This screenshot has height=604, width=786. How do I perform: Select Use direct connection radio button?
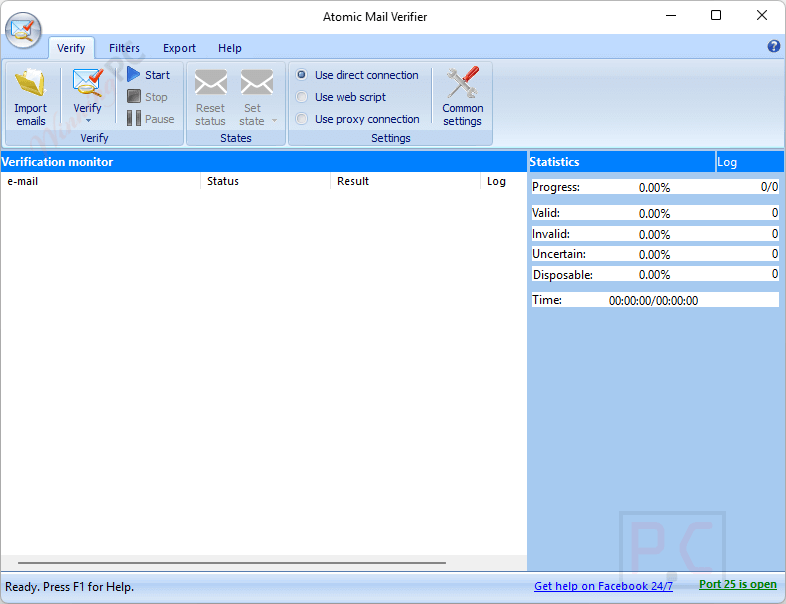coord(302,75)
